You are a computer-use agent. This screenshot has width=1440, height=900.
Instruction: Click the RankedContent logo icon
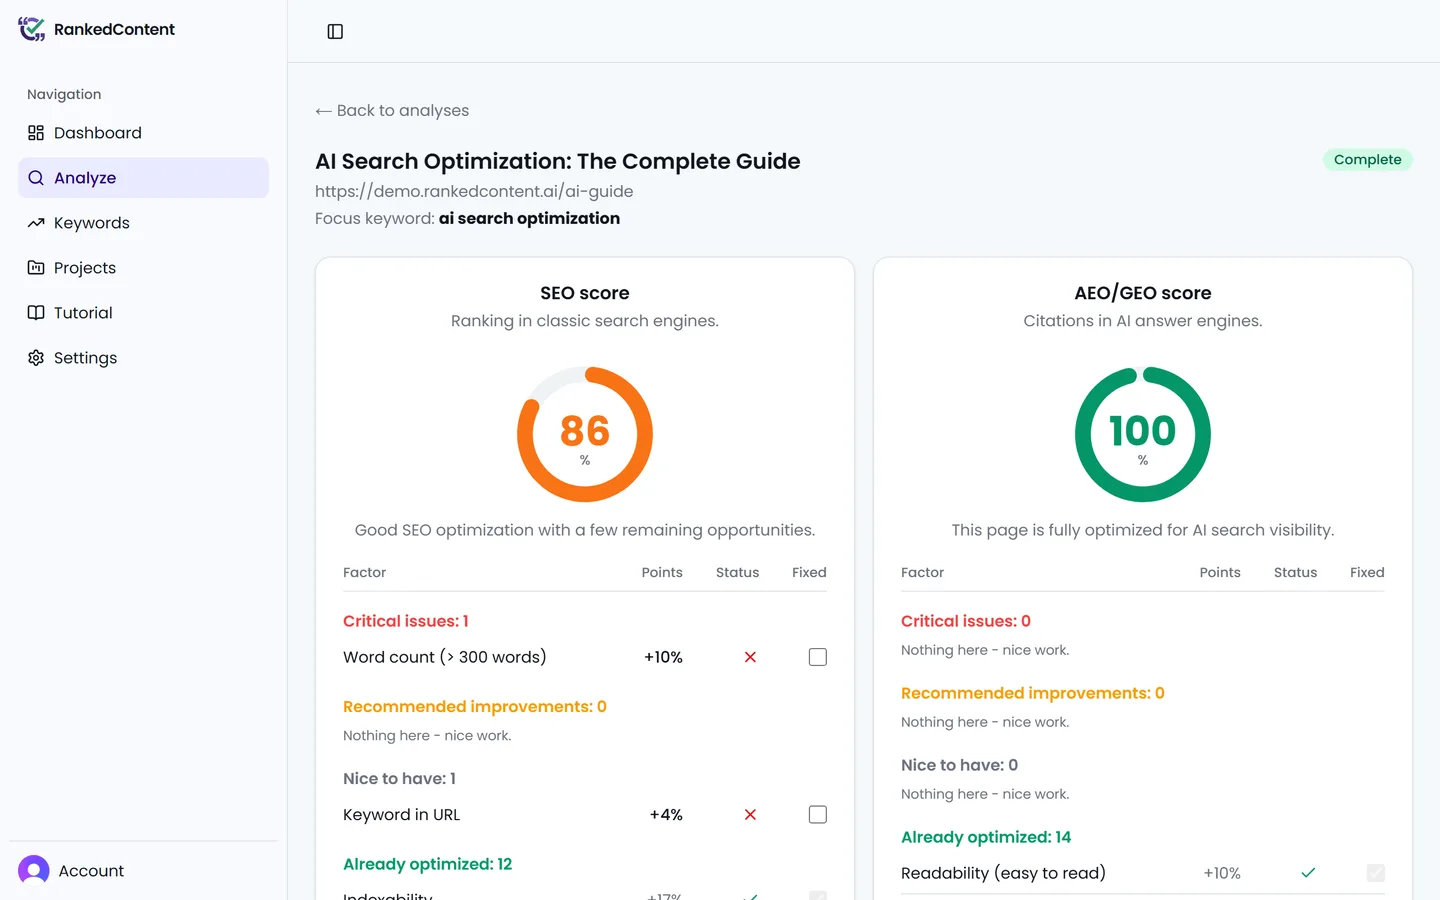pyautogui.click(x=32, y=29)
